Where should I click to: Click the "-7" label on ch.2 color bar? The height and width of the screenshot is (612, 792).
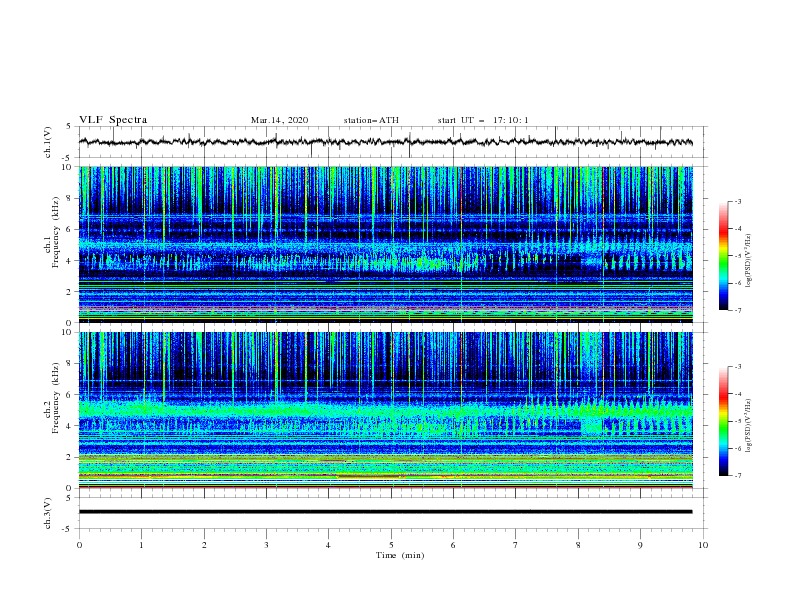click(x=738, y=476)
